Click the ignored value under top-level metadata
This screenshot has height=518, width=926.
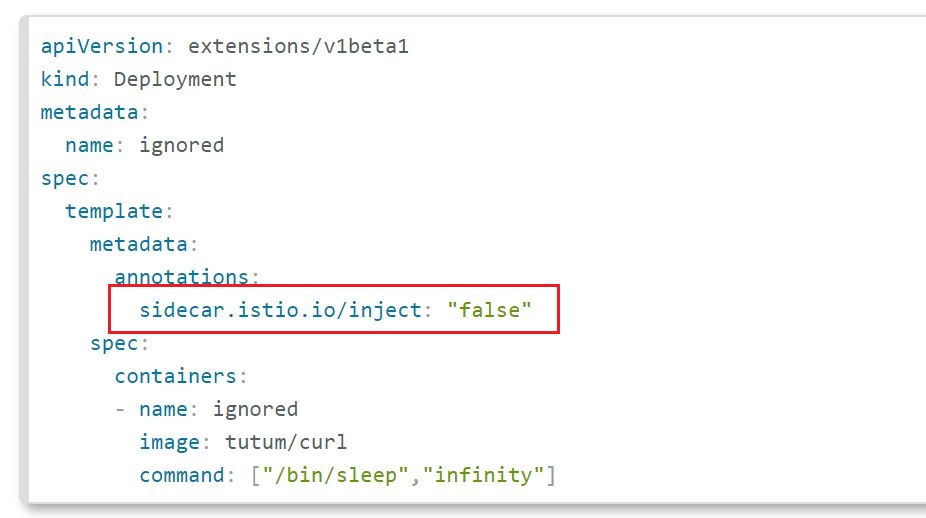(x=181, y=145)
